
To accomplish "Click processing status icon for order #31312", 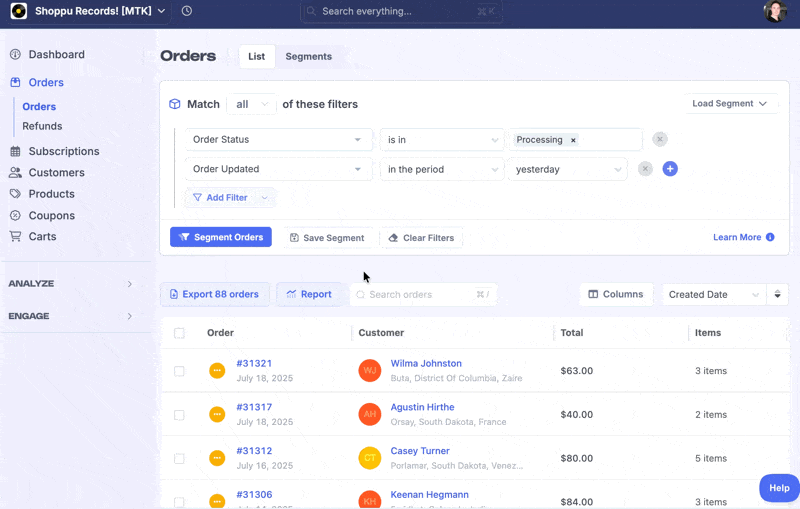I will tap(217, 458).
